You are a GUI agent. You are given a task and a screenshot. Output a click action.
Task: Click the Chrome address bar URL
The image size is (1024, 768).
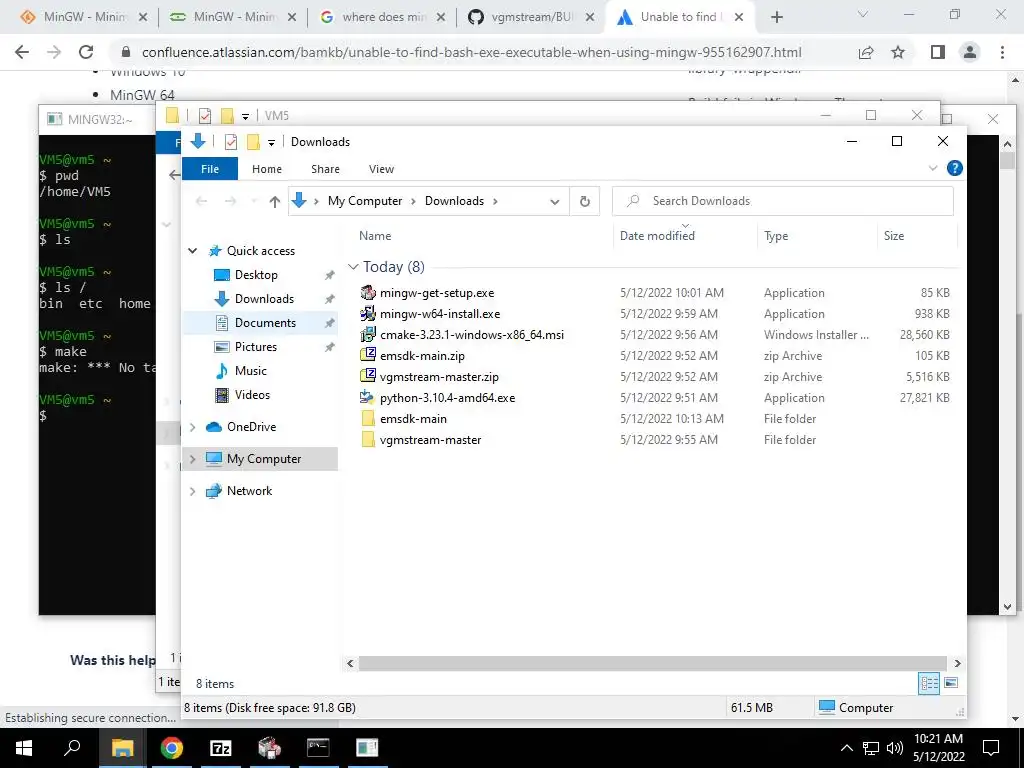click(471, 52)
